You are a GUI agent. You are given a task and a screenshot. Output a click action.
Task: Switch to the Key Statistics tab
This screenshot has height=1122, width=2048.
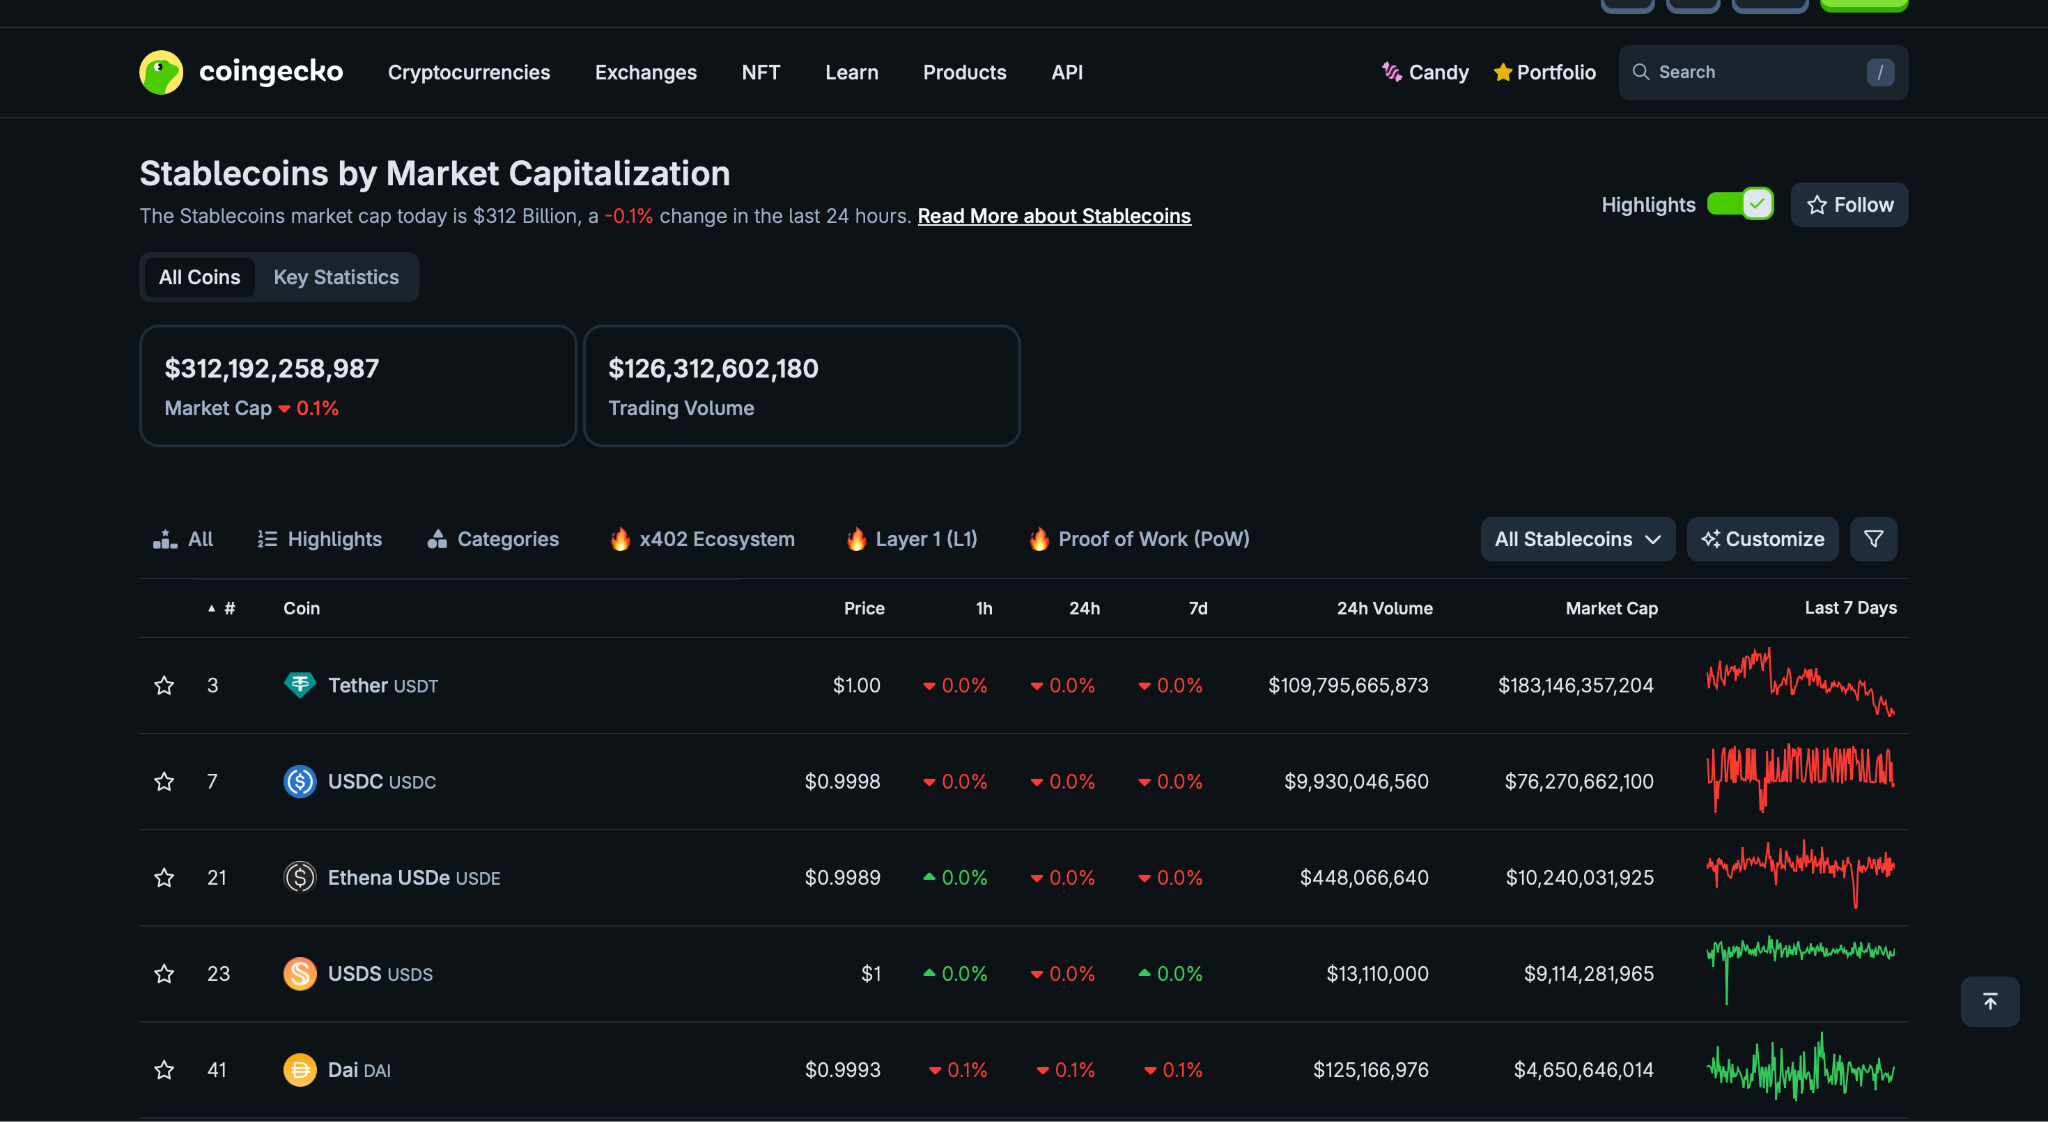point(336,277)
